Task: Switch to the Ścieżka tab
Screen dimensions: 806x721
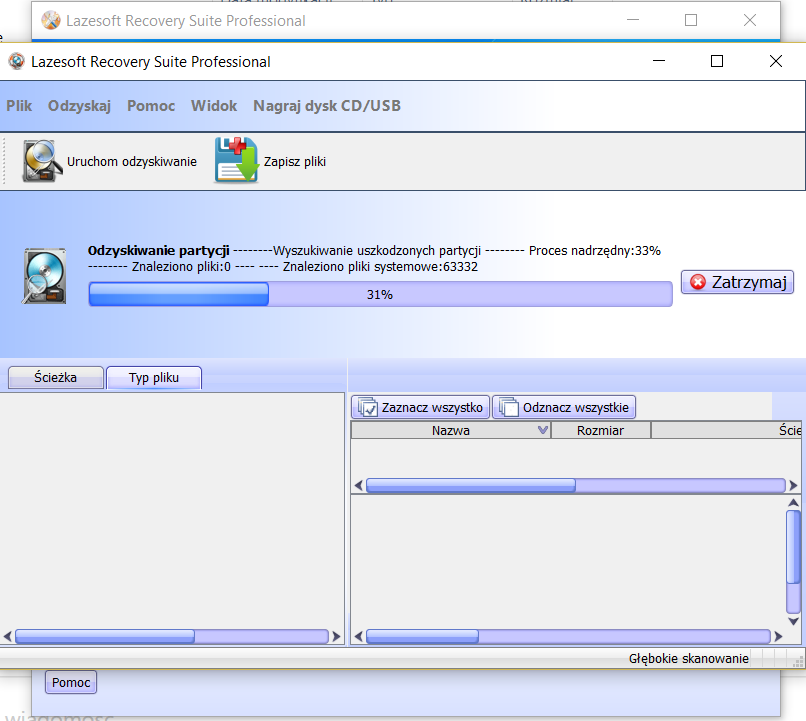Action: tap(56, 378)
